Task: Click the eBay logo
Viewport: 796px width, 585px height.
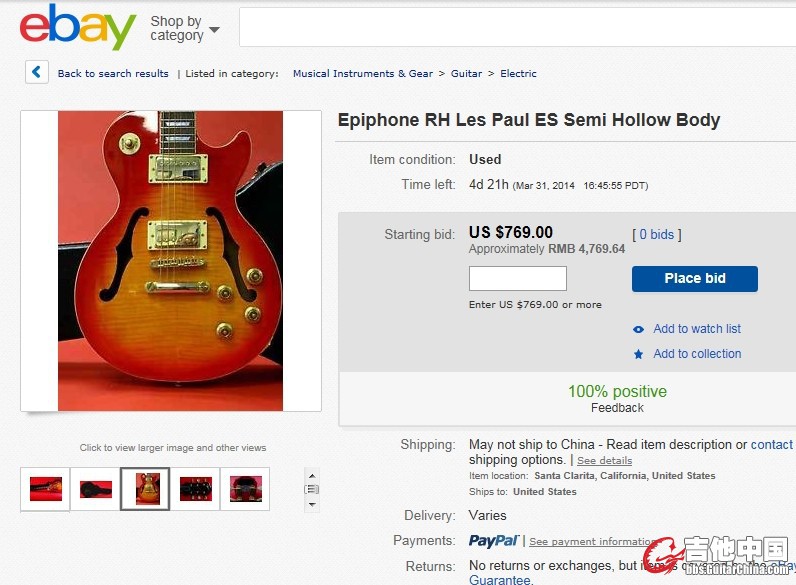Action: pos(78,27)
